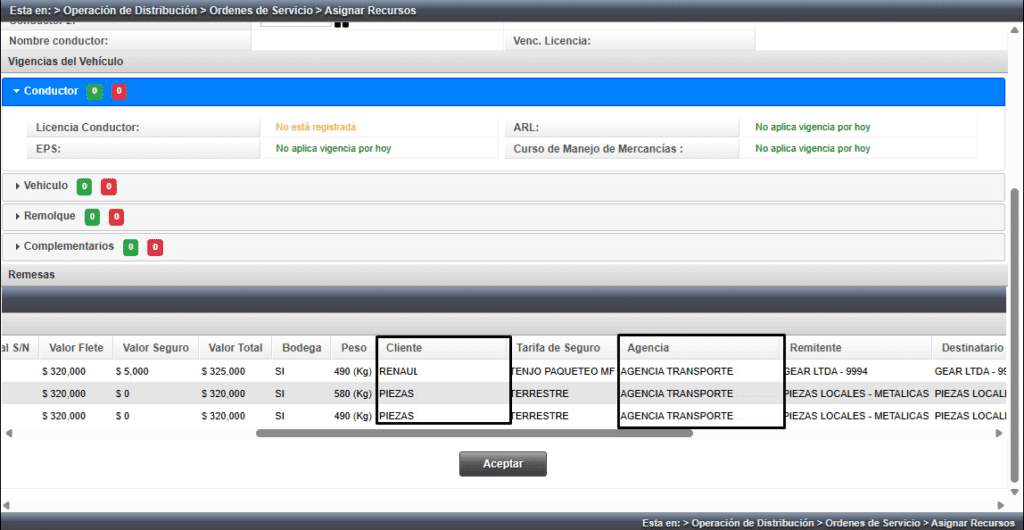Screen dimensions: 1024x530
Task: Click the horizontal table scrollbar thumb
Action: pos(475,434)
